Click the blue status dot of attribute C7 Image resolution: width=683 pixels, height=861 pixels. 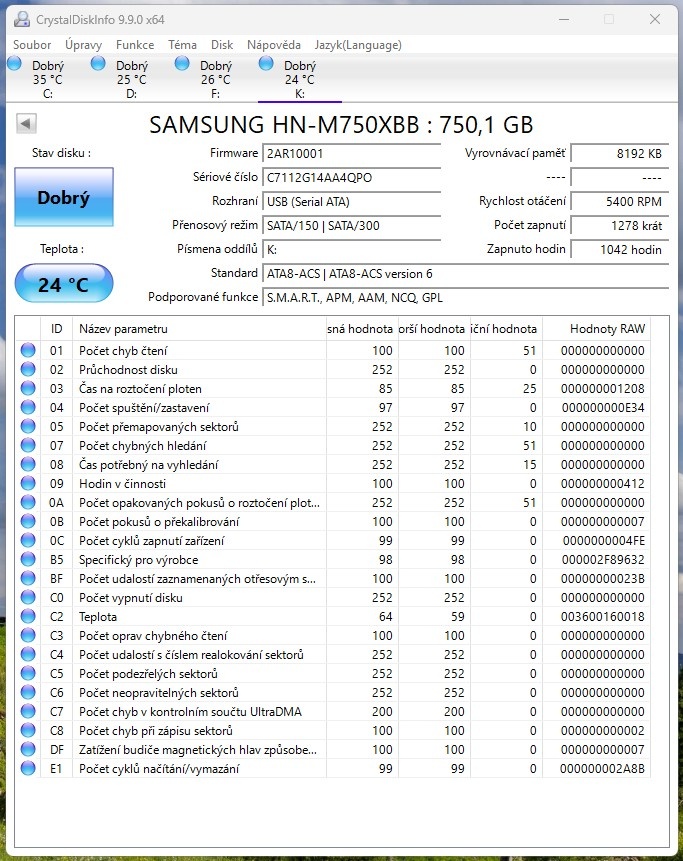point(28,711)
